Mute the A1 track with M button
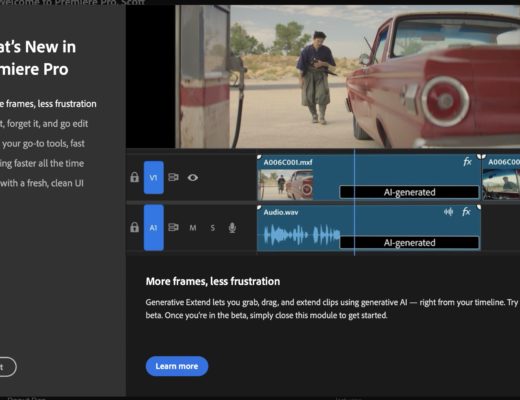The width and height of the screenshot is (520, 400). [193, 228]
